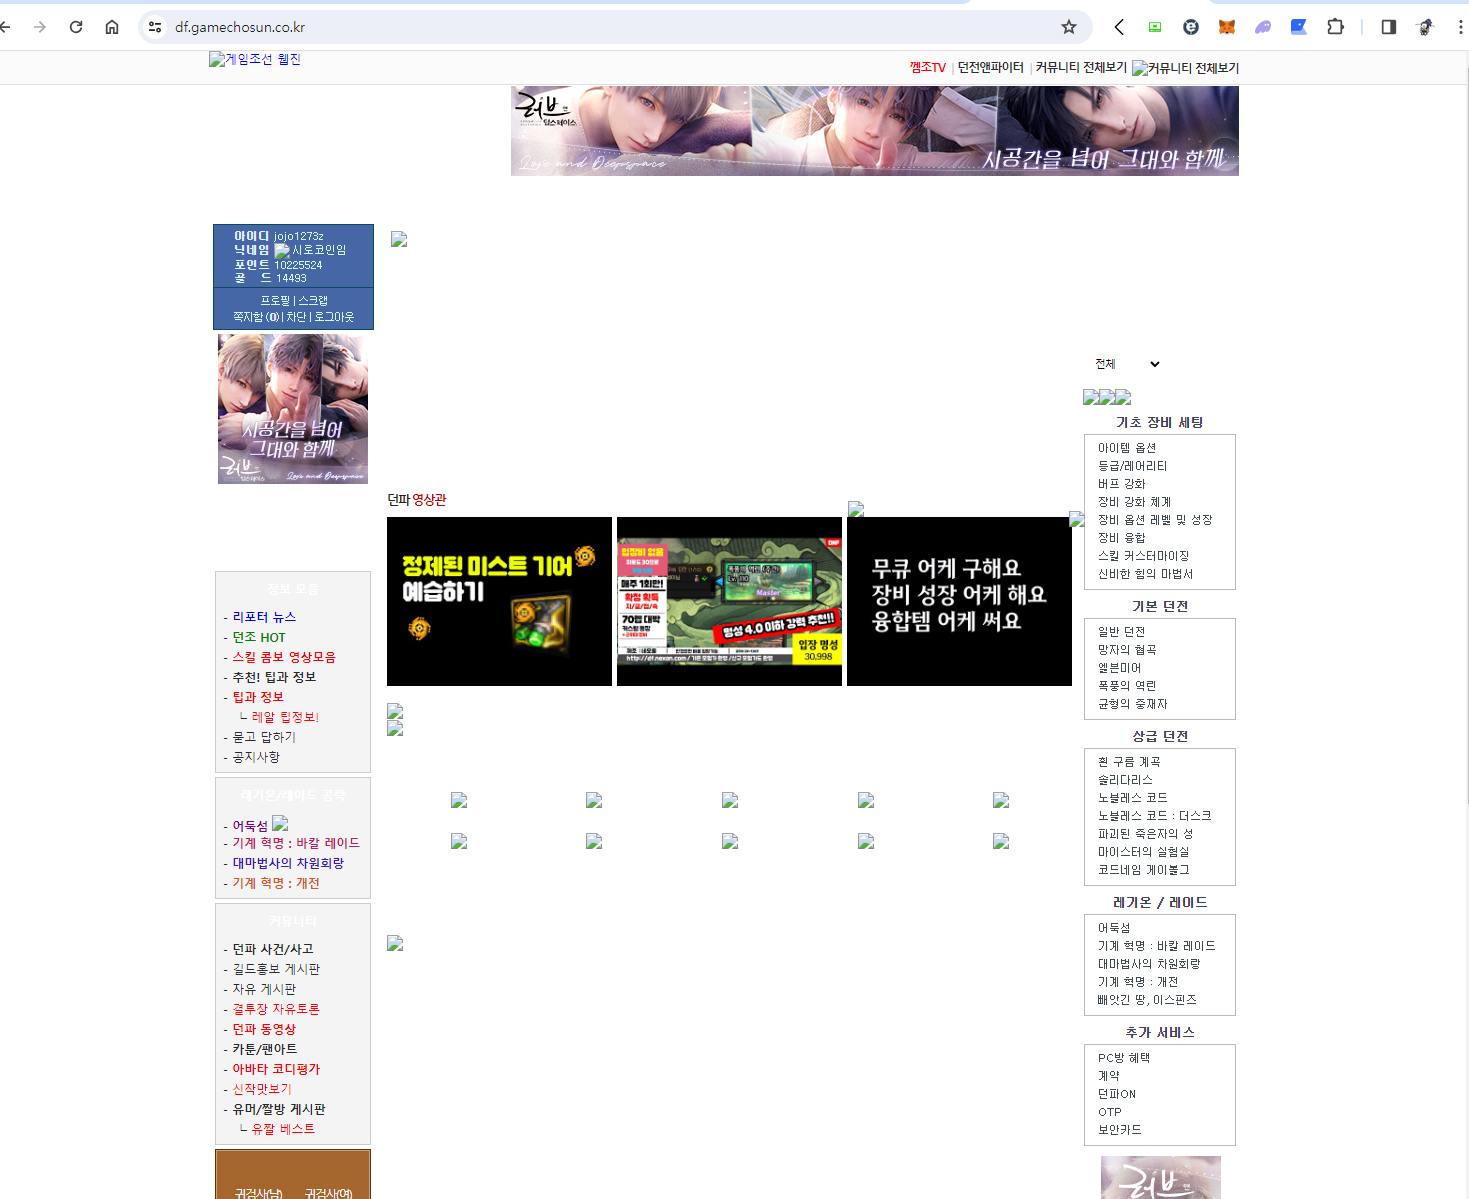Open the 전체 category dropdown
The height and width of the screenshot is (1199, 1469).
[1127, 364]
